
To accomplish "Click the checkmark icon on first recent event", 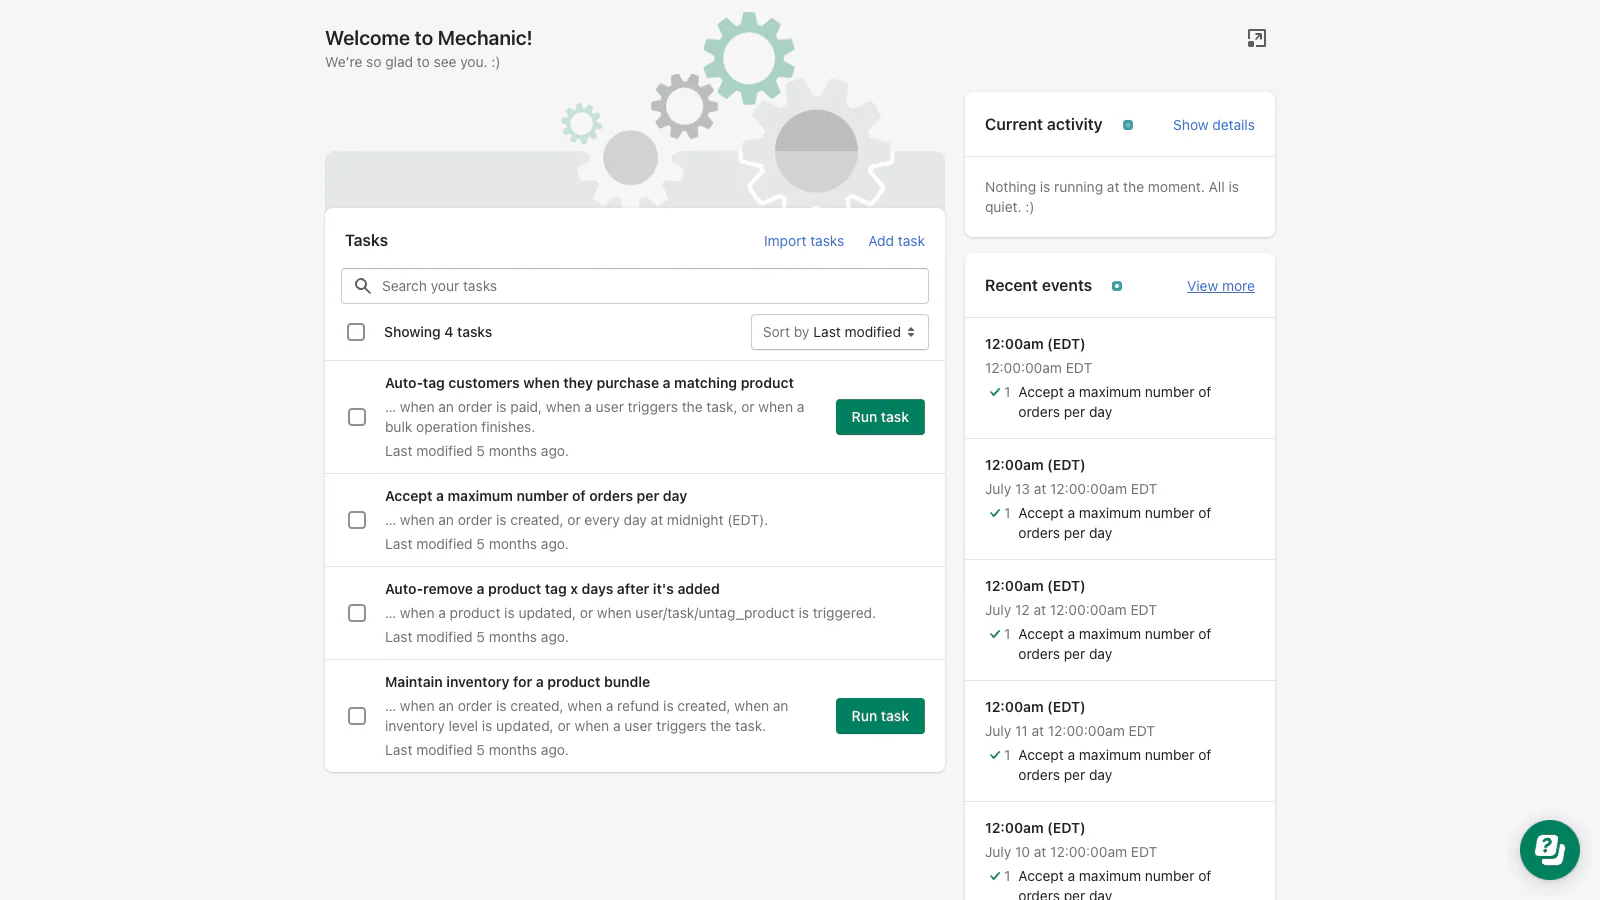I will pyautogui.click(x=995, y=392).
